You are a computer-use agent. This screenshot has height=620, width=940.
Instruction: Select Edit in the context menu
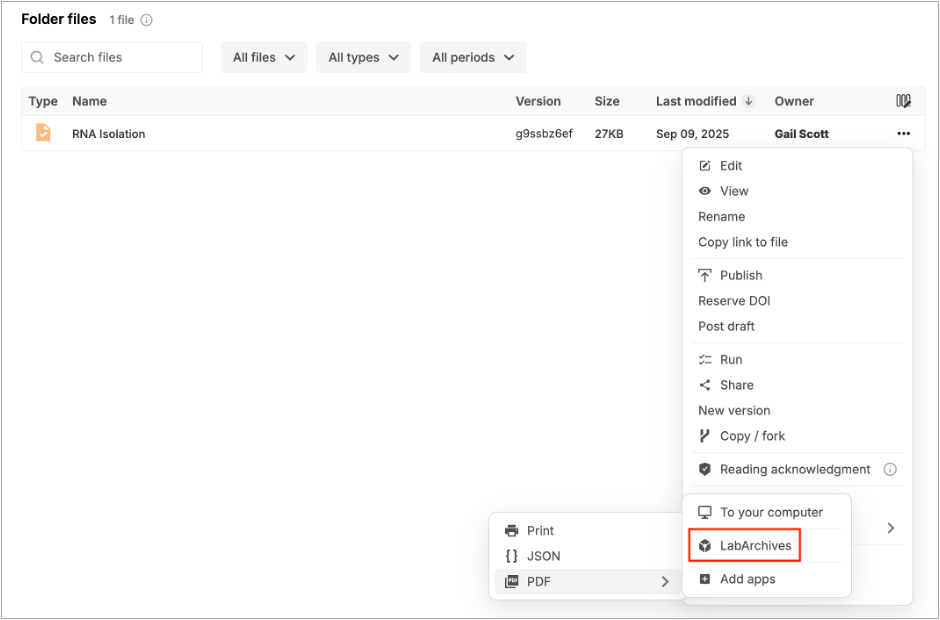click(731, 166)
